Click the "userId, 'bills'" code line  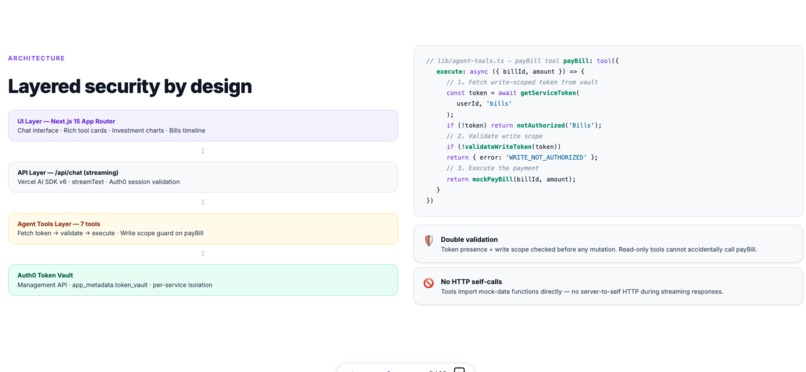(x=484, y=104)
